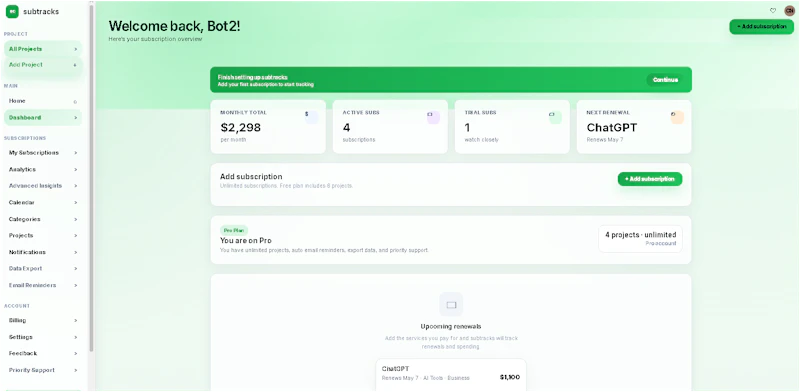
Task: Open the ChatGPT renewal entry
Action: (451, 374)
